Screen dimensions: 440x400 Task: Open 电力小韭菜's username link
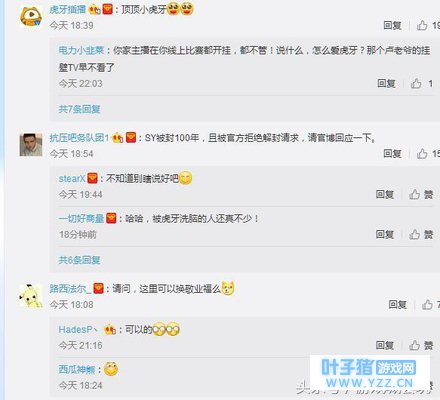[81, 51]
